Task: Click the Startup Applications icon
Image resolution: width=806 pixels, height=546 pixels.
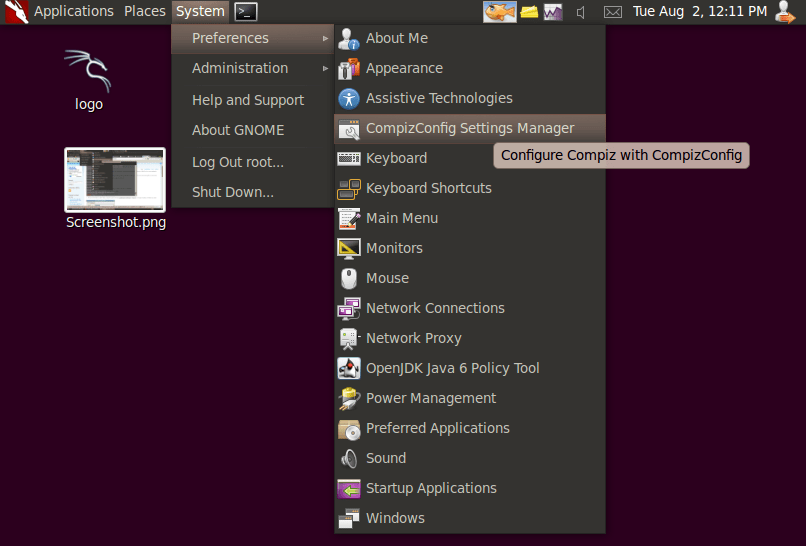Action: [x=349, y=489]
